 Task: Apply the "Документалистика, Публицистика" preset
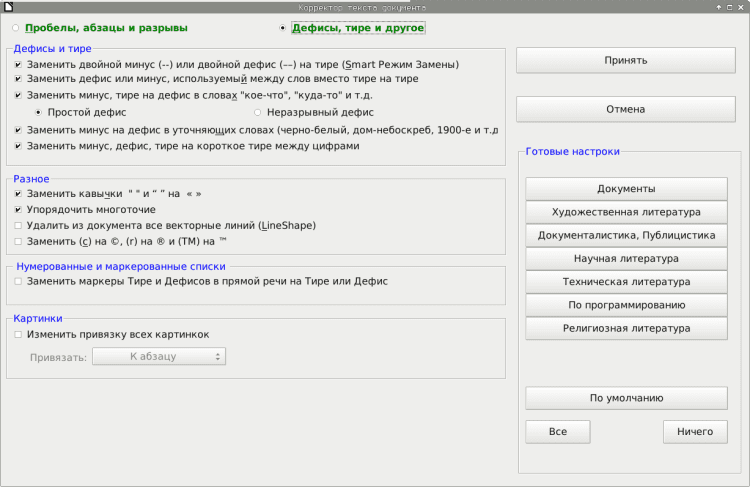coord(626,235)
